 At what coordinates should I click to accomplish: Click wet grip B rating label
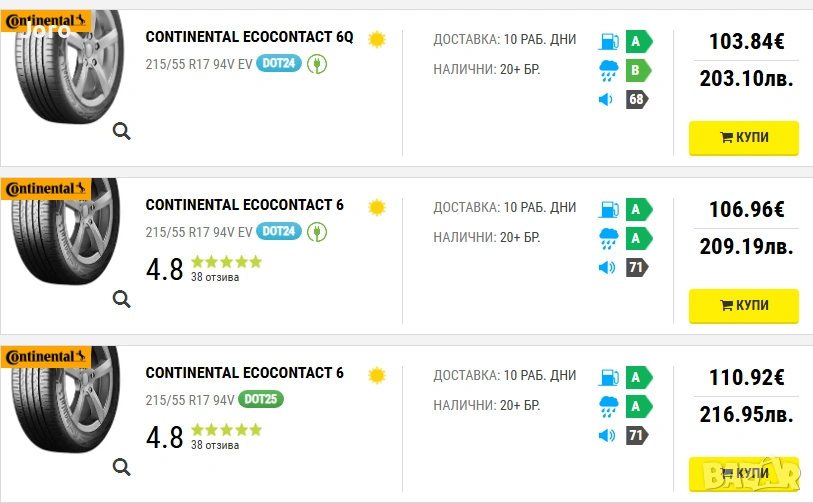click(x=638, y=70)
